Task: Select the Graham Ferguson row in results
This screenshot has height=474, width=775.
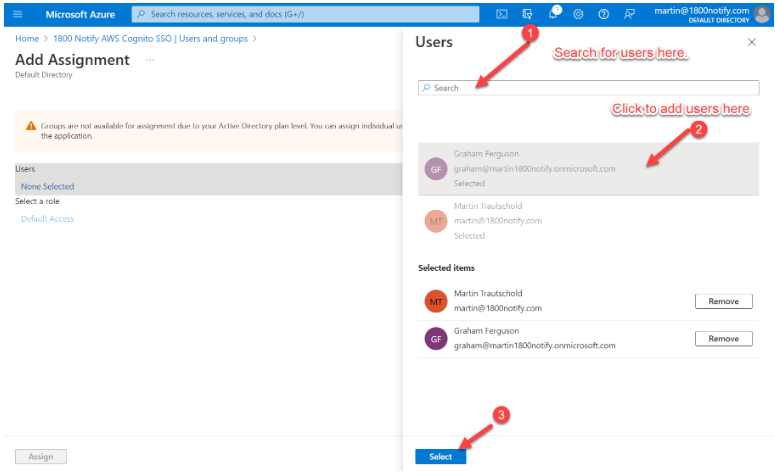Action: pos(589,169)
